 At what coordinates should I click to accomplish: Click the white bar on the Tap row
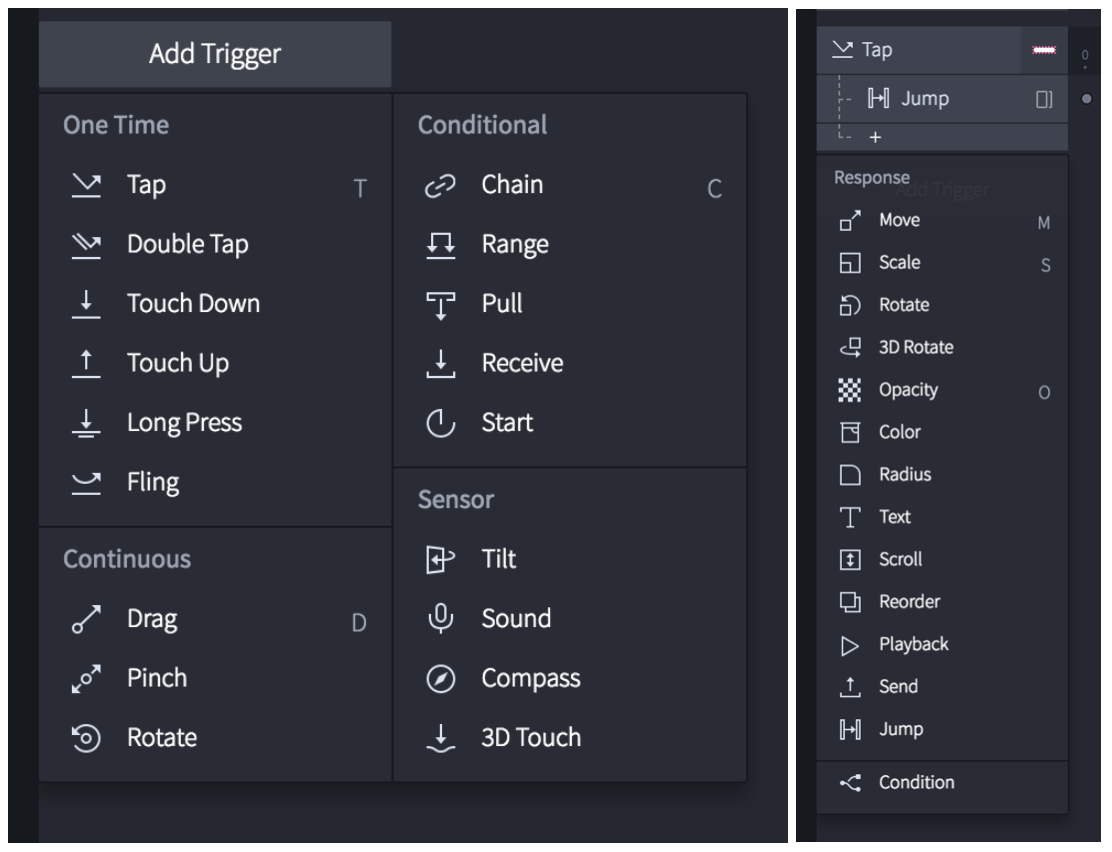pyautogui.click(x=1045, y=49)
